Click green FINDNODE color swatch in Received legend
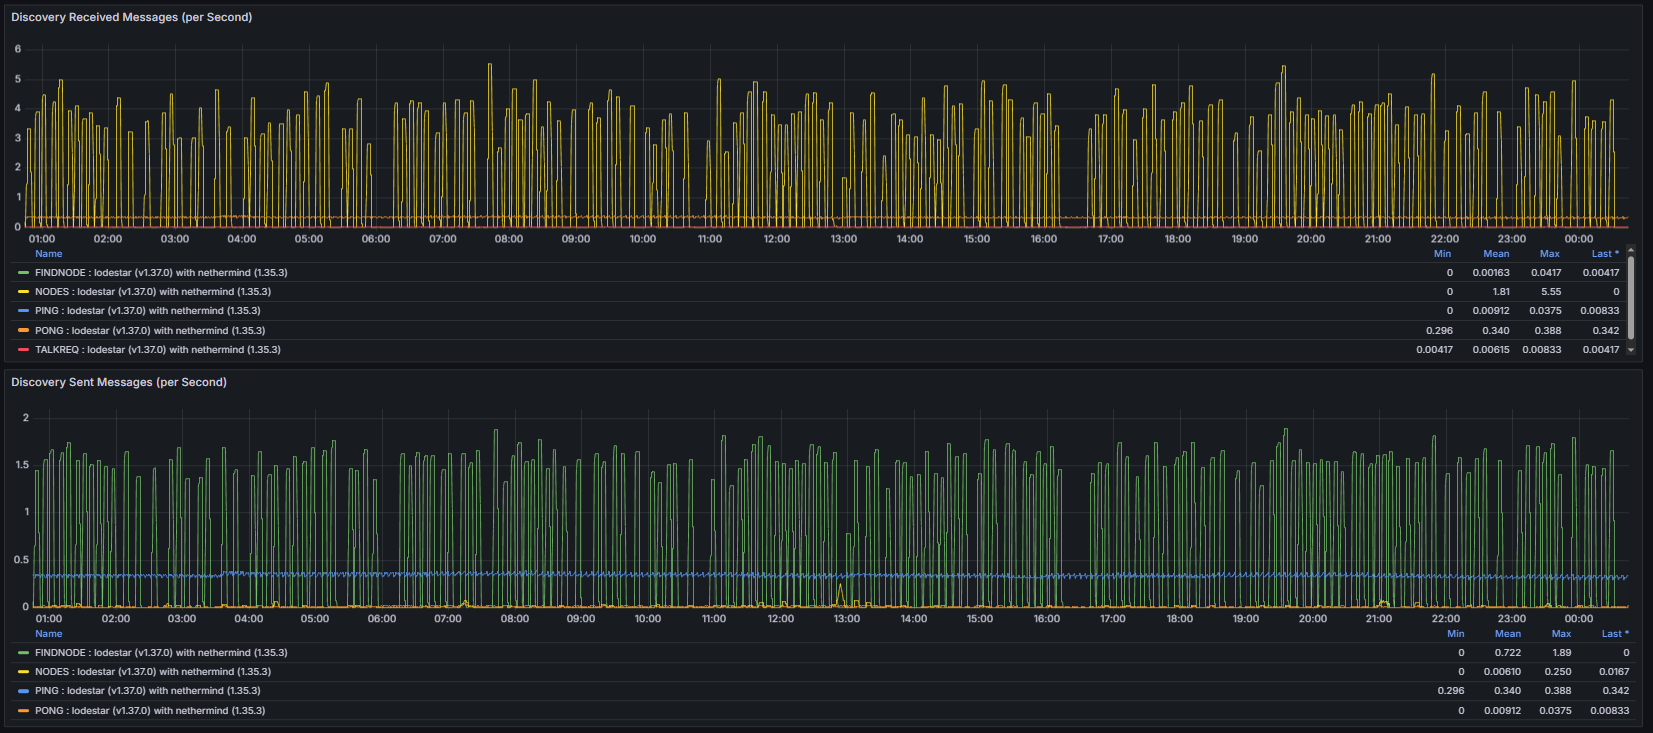The height and width of the screenshot is (733, 1653). click(23, 273)
